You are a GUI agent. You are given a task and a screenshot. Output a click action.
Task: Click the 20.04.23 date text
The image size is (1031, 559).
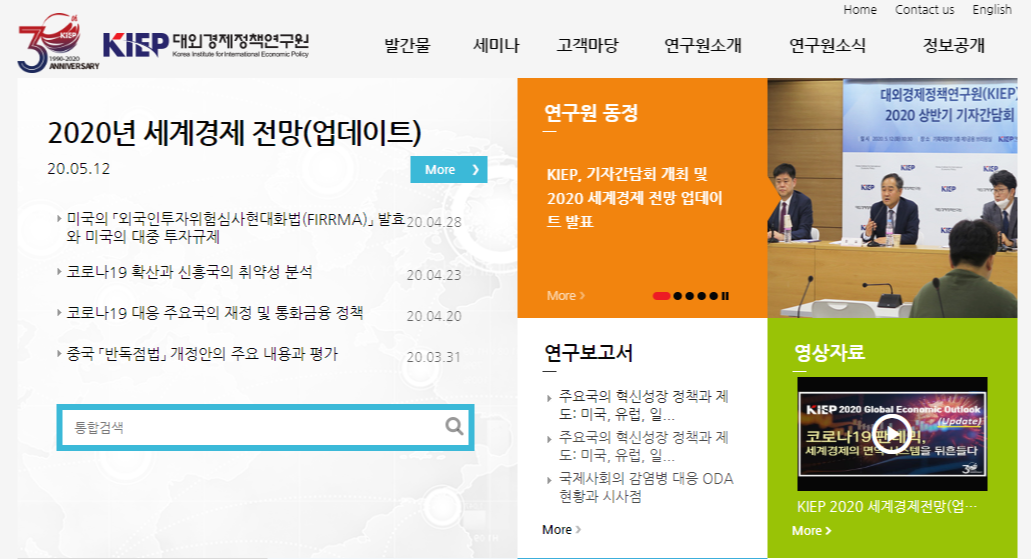click(x=434, y=275)
